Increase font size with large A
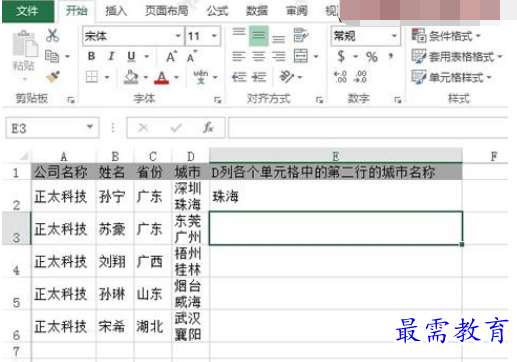Screen dimensions: 517x362 [171, 57]
